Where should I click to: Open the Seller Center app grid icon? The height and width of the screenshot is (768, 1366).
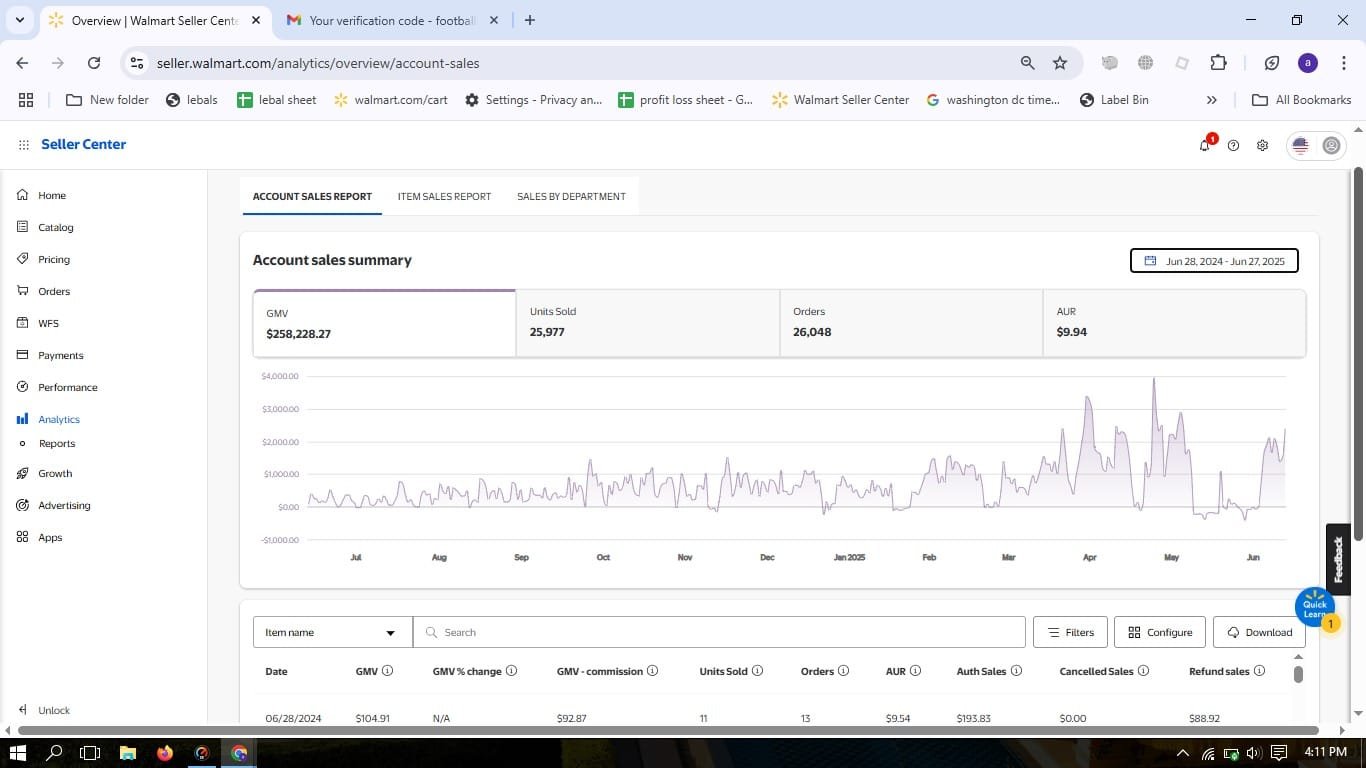23,145
